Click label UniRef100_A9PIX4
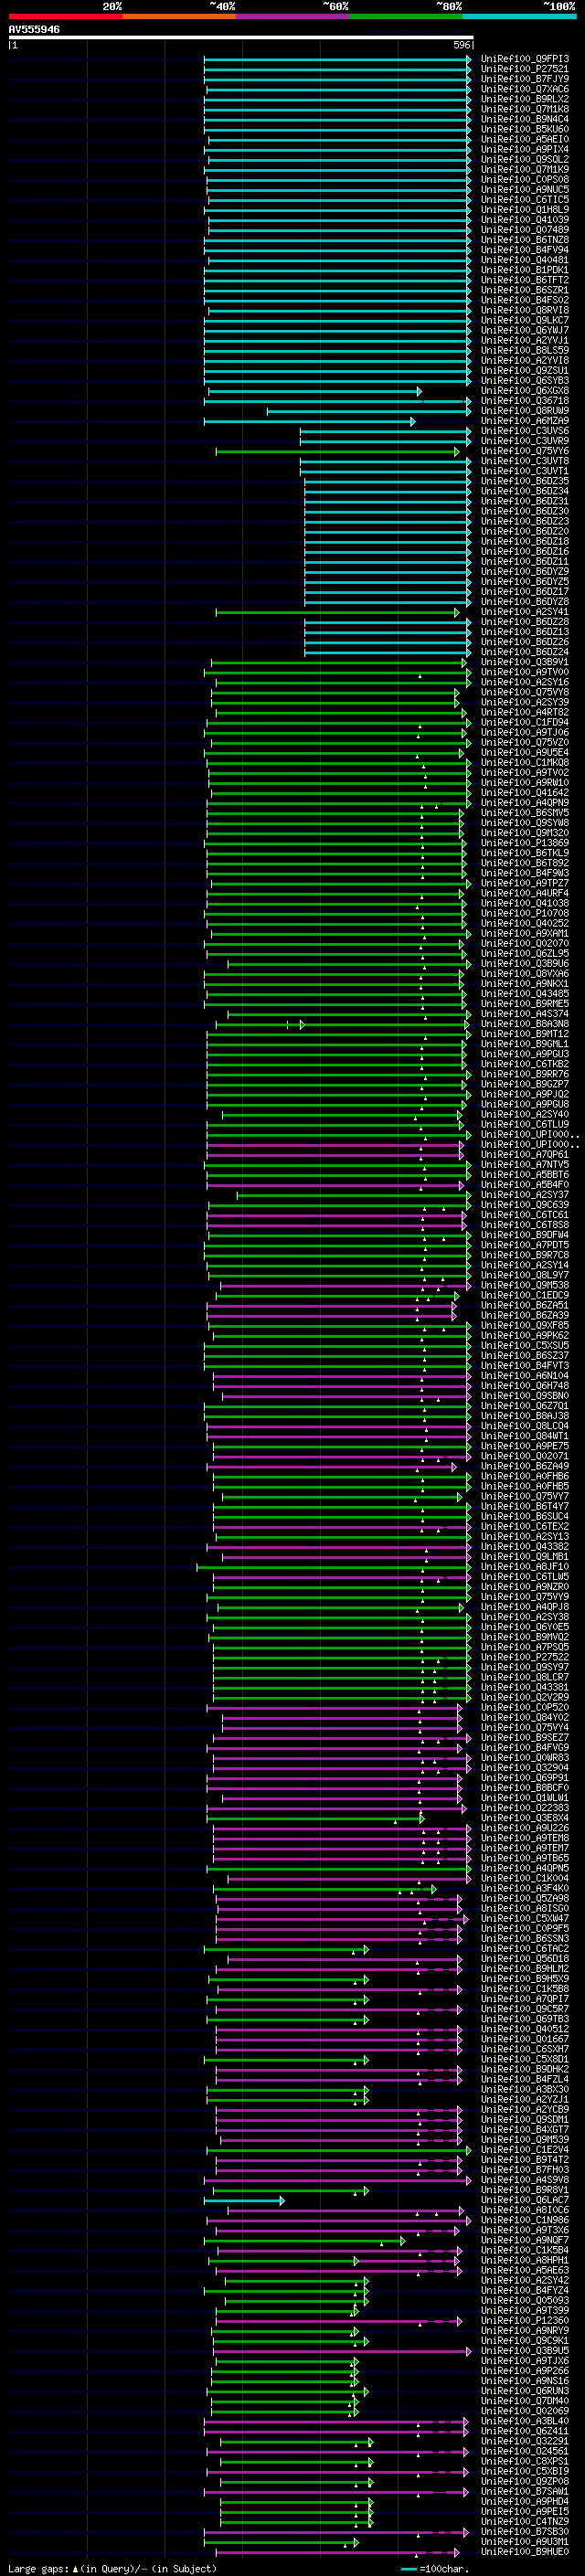Viewport: 585px width, 2576px height. pyautogui.click(x=525, y=149)
